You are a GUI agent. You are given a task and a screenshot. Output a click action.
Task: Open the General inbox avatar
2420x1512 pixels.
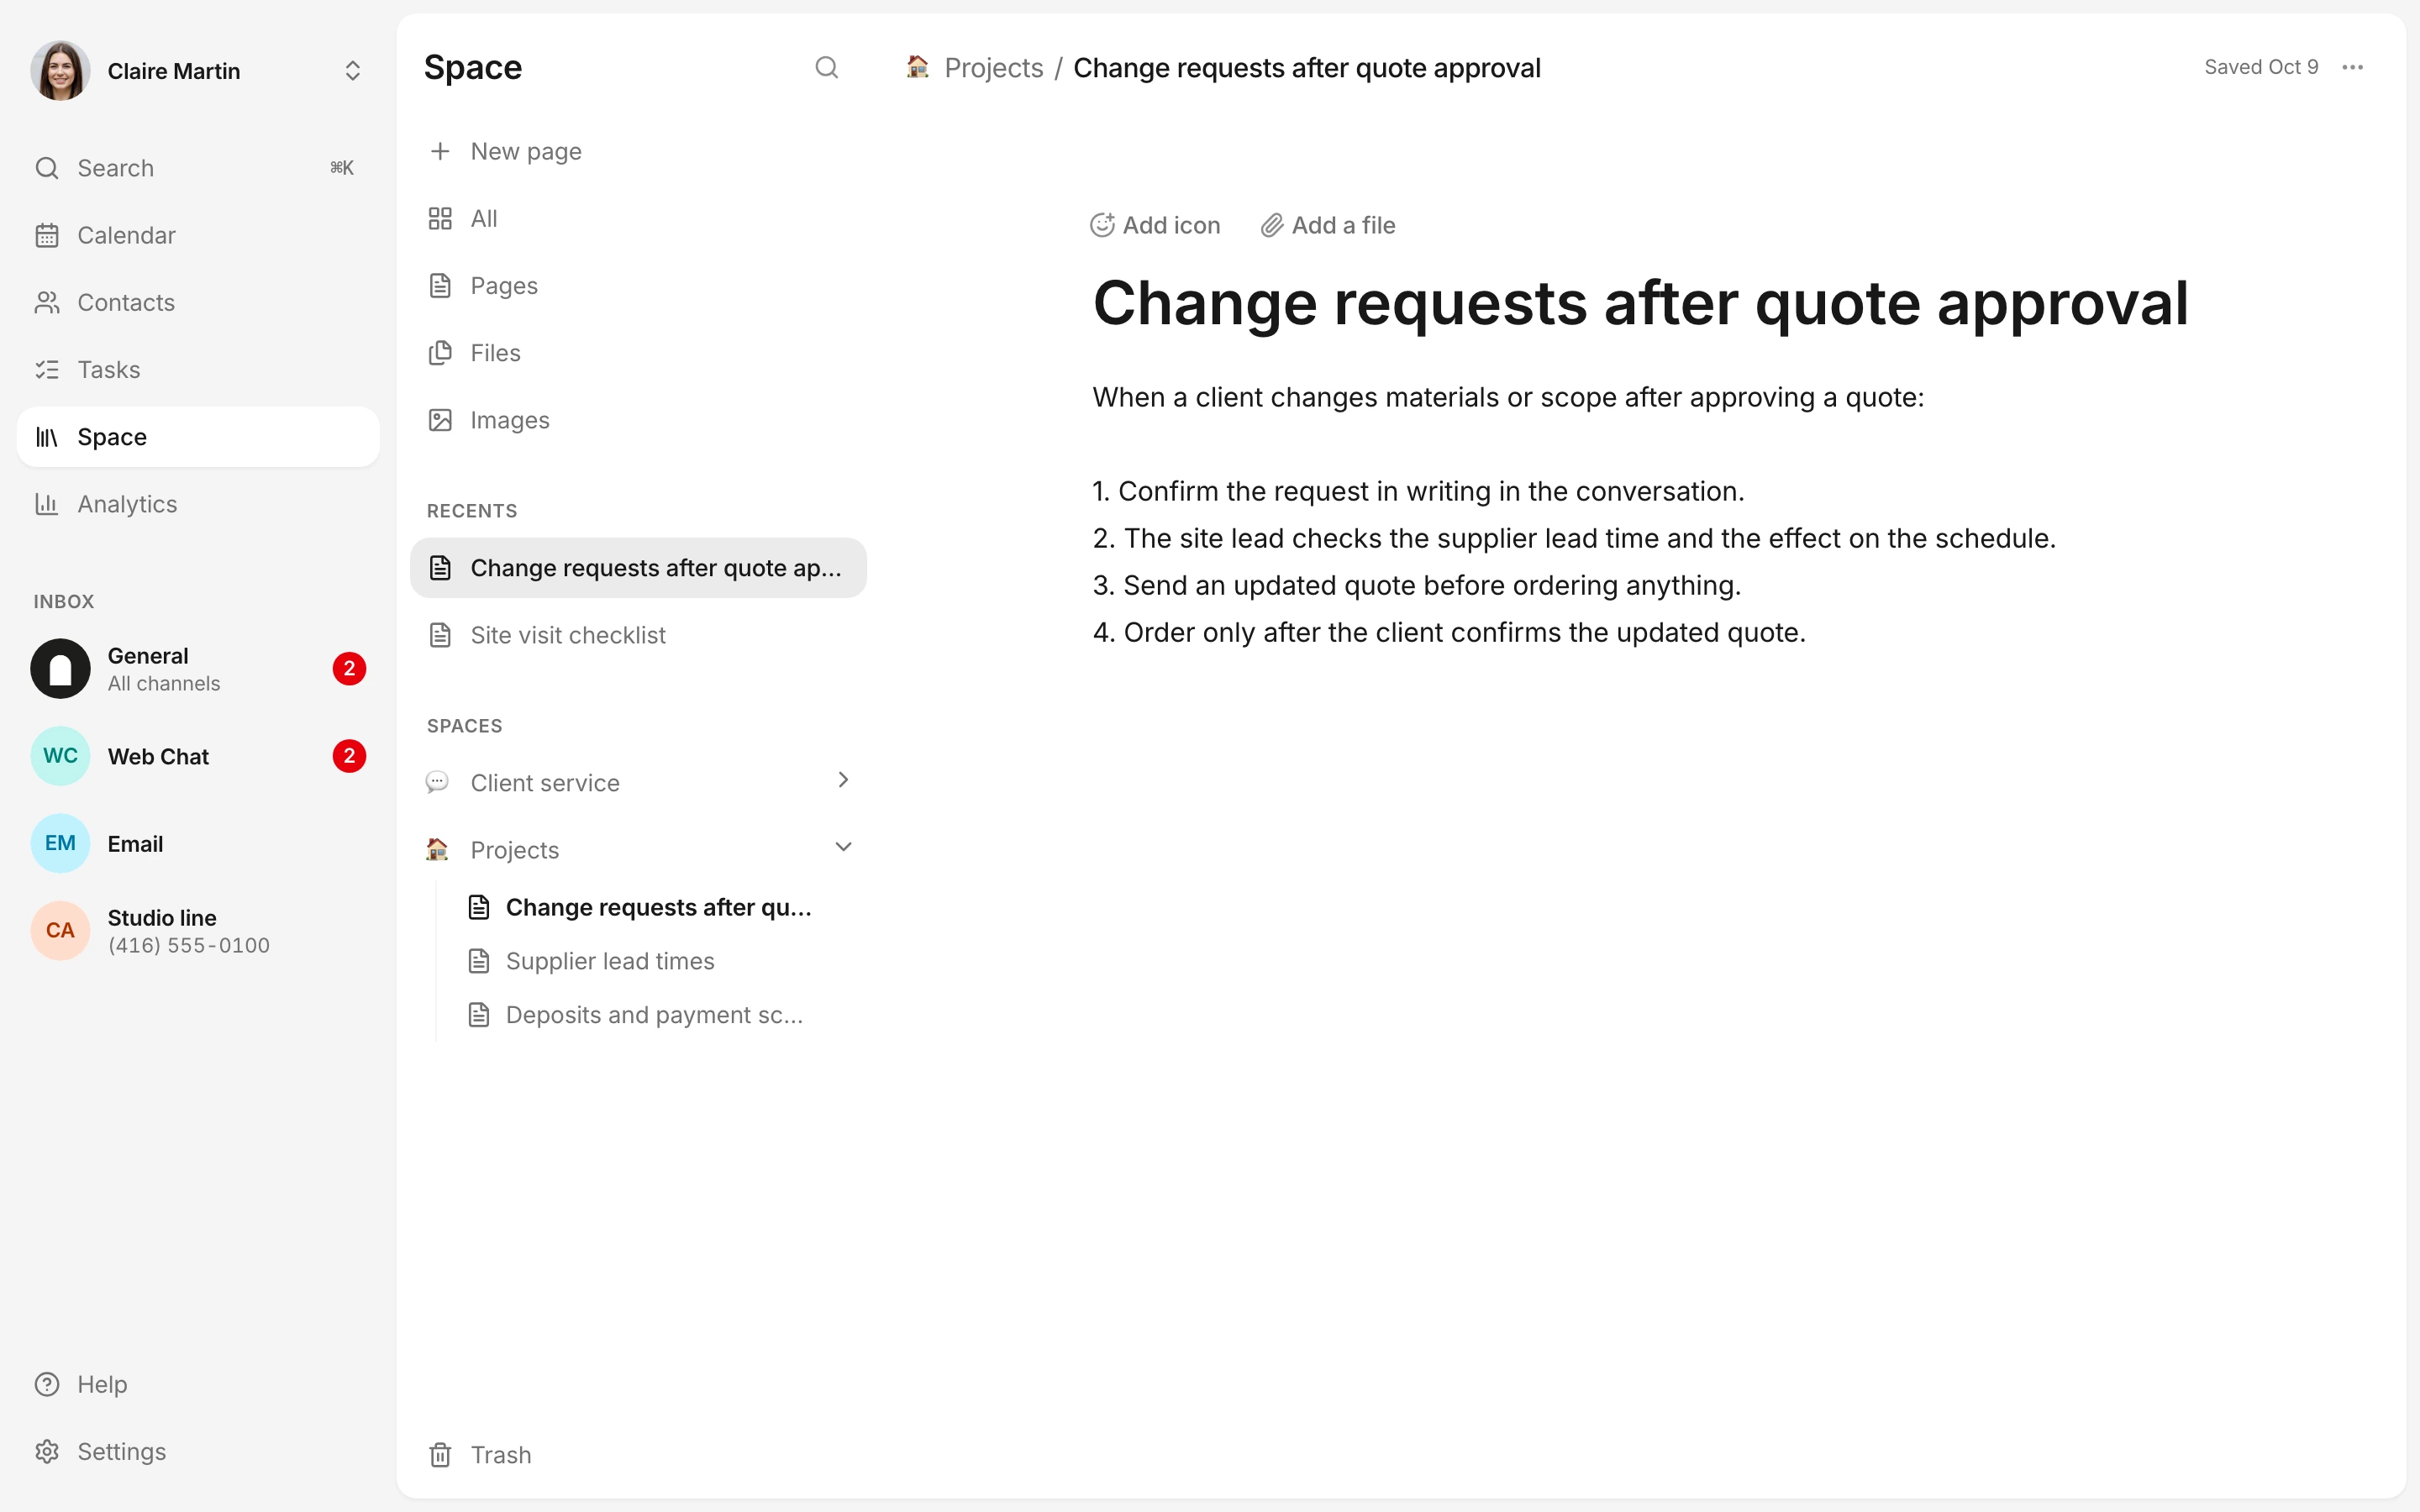point(60,669)
